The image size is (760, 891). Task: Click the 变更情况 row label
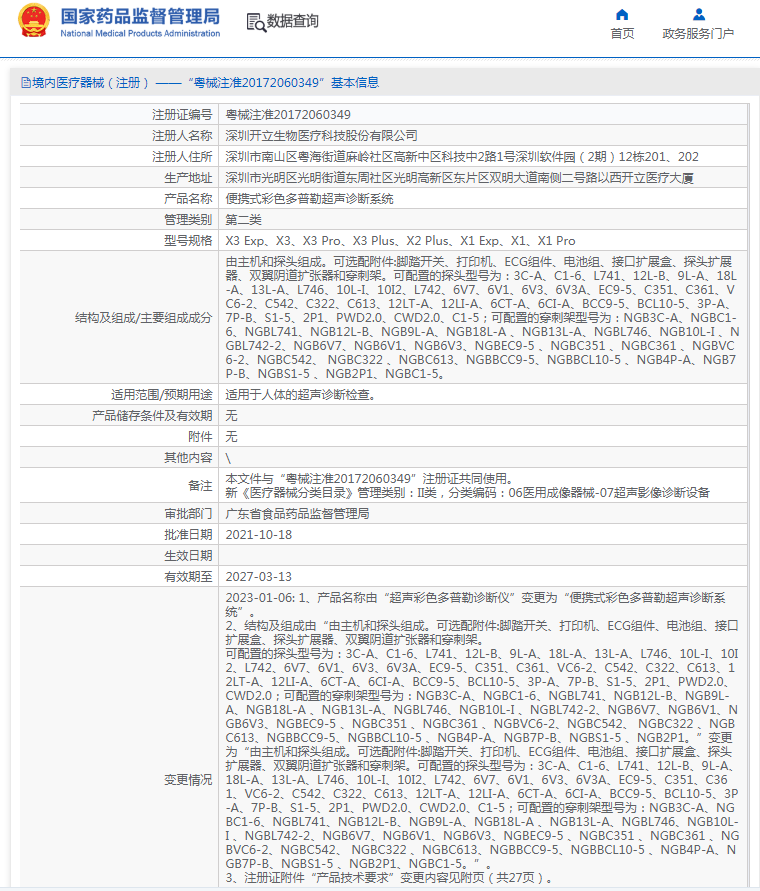point(188,780)
